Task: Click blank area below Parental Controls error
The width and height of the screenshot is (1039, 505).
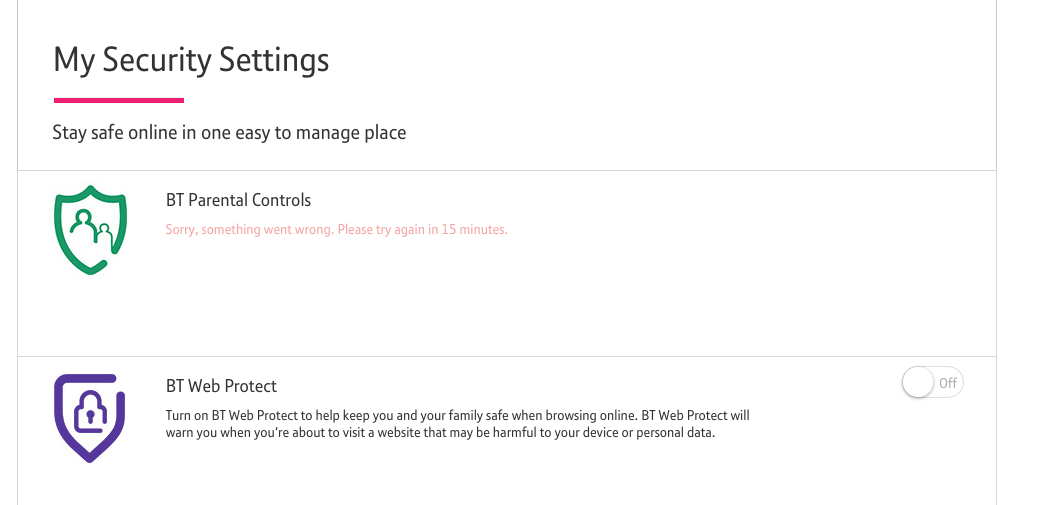Action: point(500,300)
